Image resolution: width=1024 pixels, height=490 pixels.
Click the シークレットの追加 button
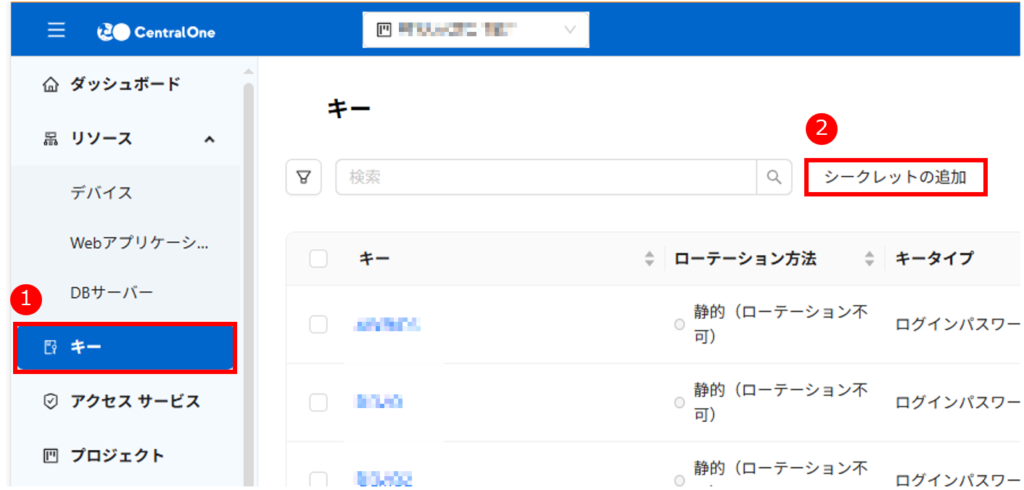(895, 177)
